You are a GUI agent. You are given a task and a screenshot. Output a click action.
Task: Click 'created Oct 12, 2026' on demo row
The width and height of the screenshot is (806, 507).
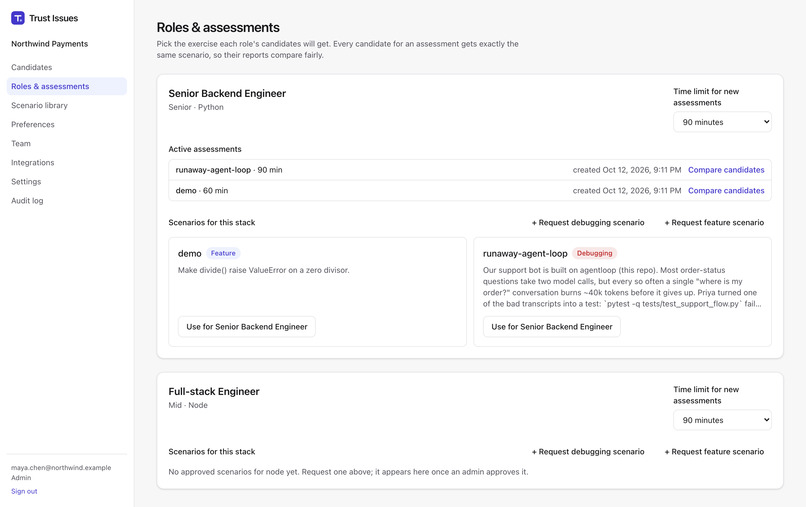point(627,190)
